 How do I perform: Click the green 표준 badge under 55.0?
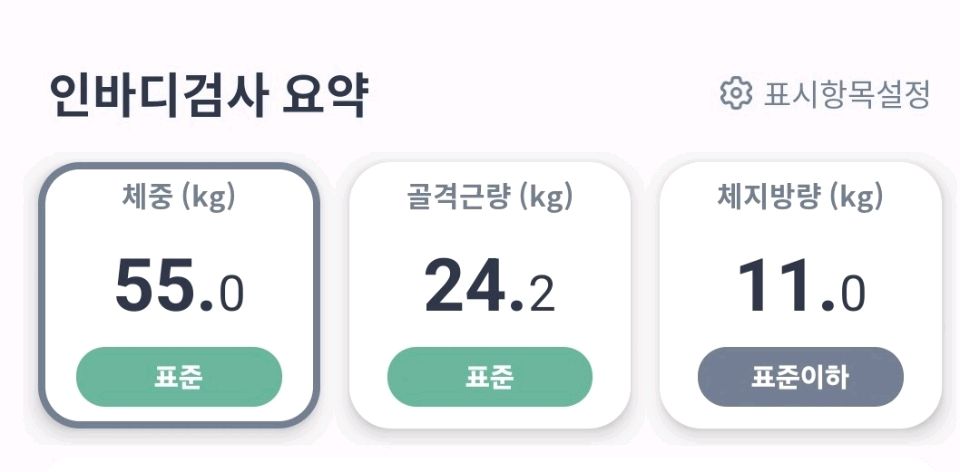click(179, 377)
